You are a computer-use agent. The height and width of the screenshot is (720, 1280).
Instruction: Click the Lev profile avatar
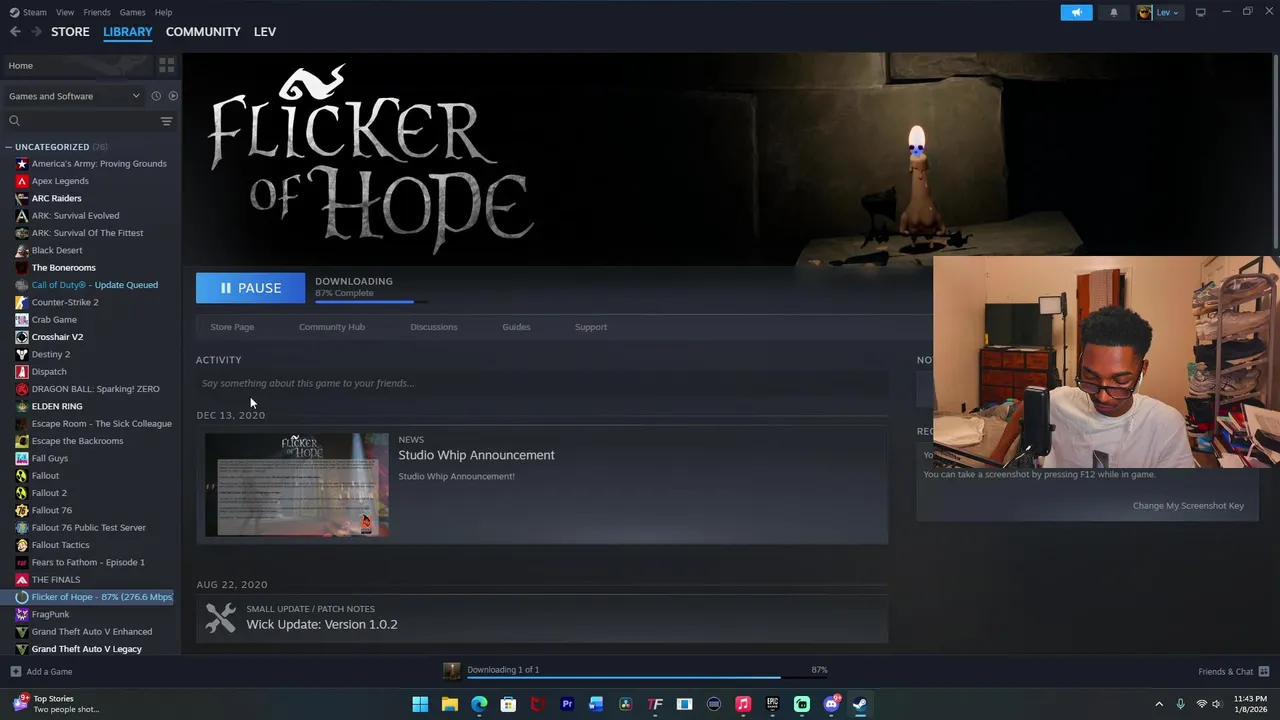(1144, 12)
